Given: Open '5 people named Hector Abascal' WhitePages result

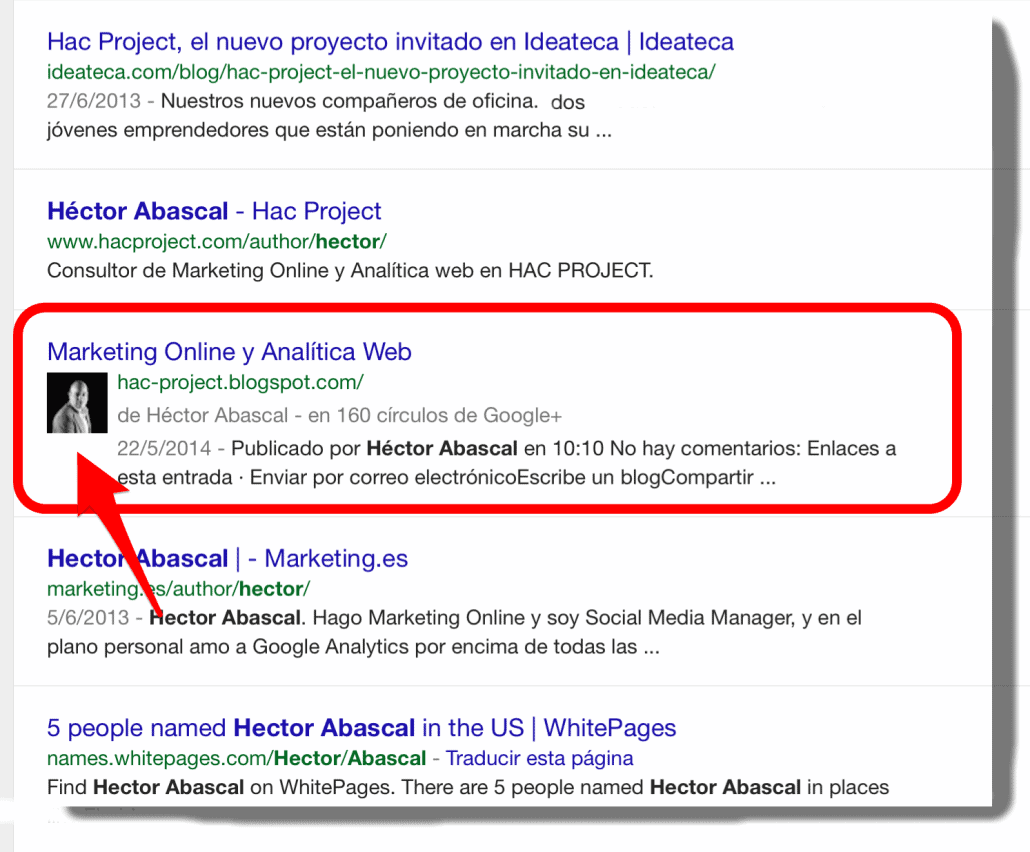Looking at the screenshot, I should click(x=361, y=728).
